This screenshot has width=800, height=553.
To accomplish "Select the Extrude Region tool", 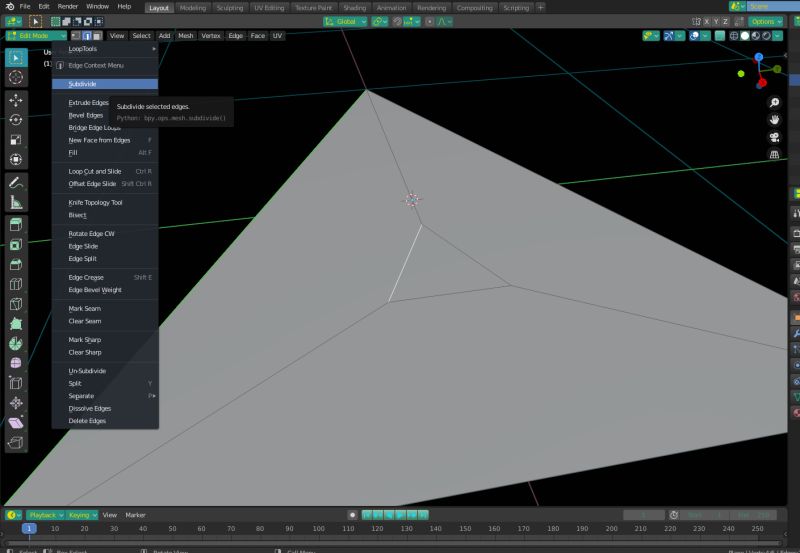I will (x=16, y=225).
